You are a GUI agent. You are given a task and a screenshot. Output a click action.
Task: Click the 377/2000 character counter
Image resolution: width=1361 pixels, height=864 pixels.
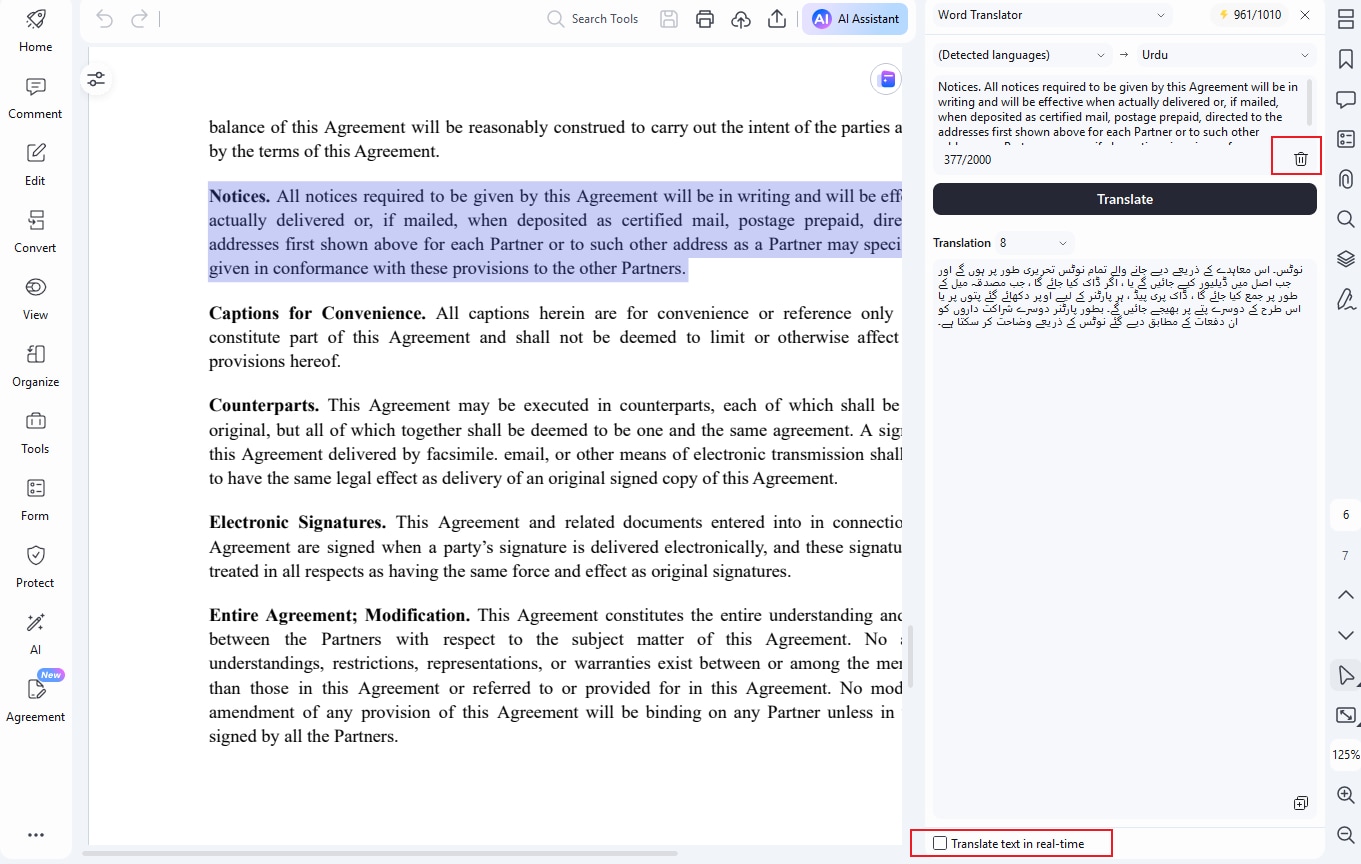pyautogui.click(x=967, y=160)
